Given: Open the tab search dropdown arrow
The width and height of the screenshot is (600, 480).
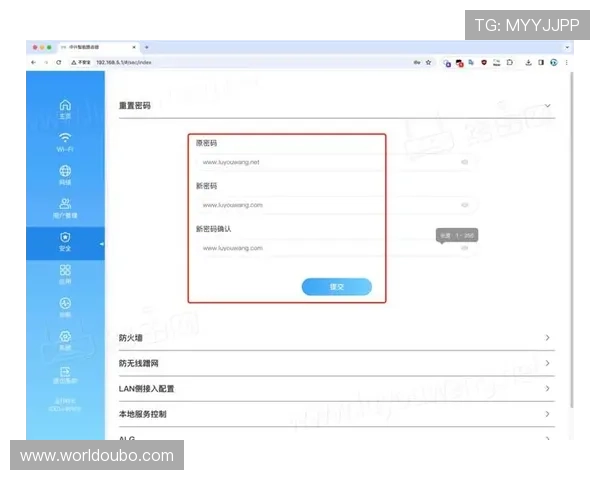Looking at the screenshot, I should point(567,47).
